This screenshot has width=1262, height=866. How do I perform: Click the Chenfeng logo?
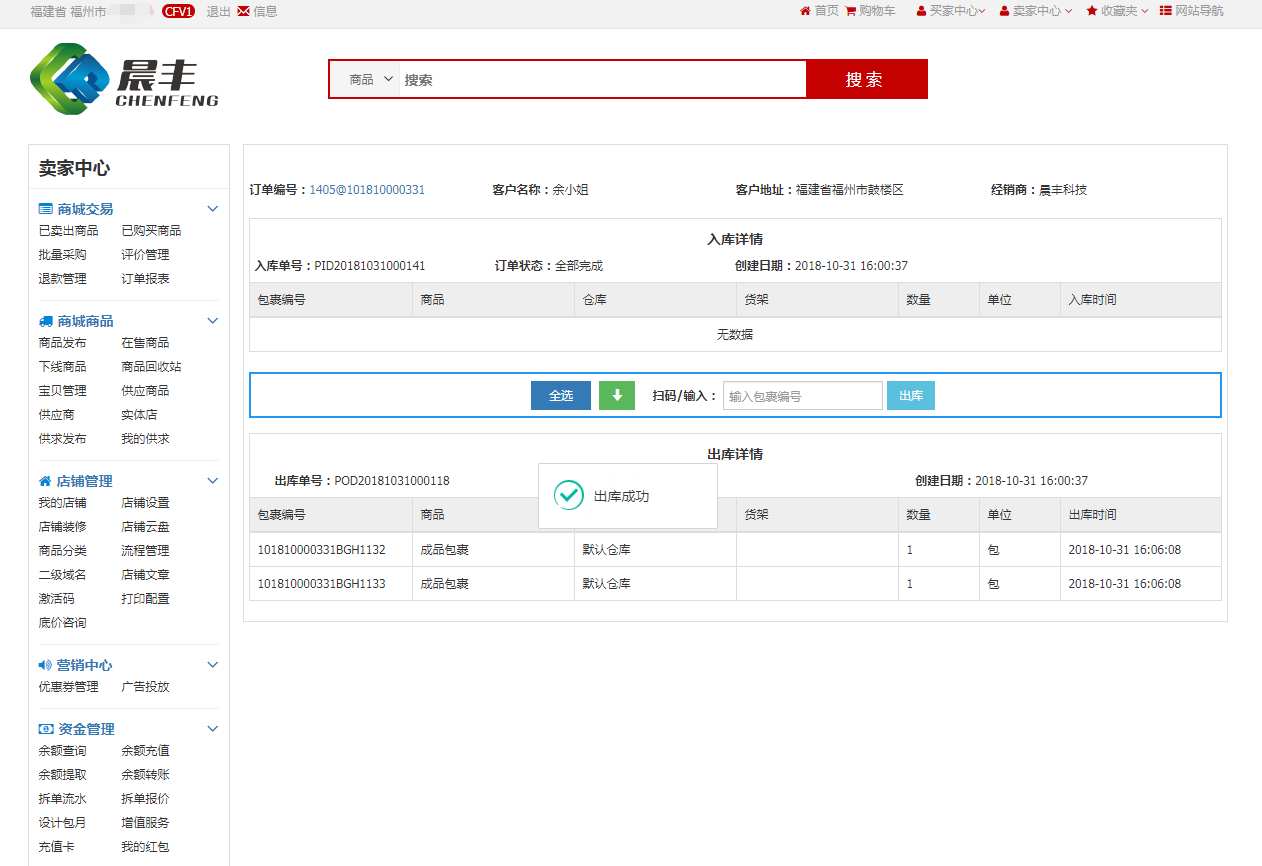pyautogui.click(x=124, y=78)
